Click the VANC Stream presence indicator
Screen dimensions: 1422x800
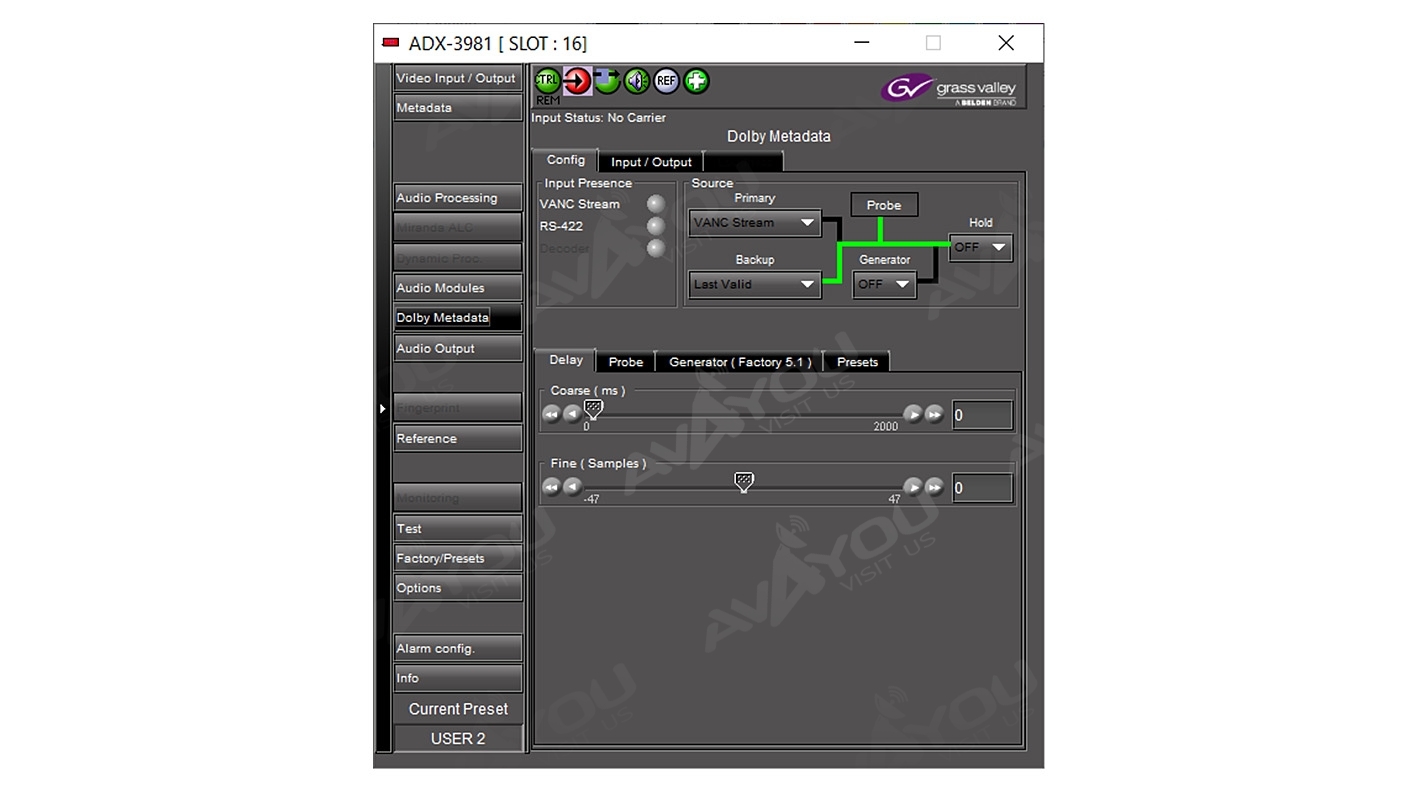tap(656, 204)
